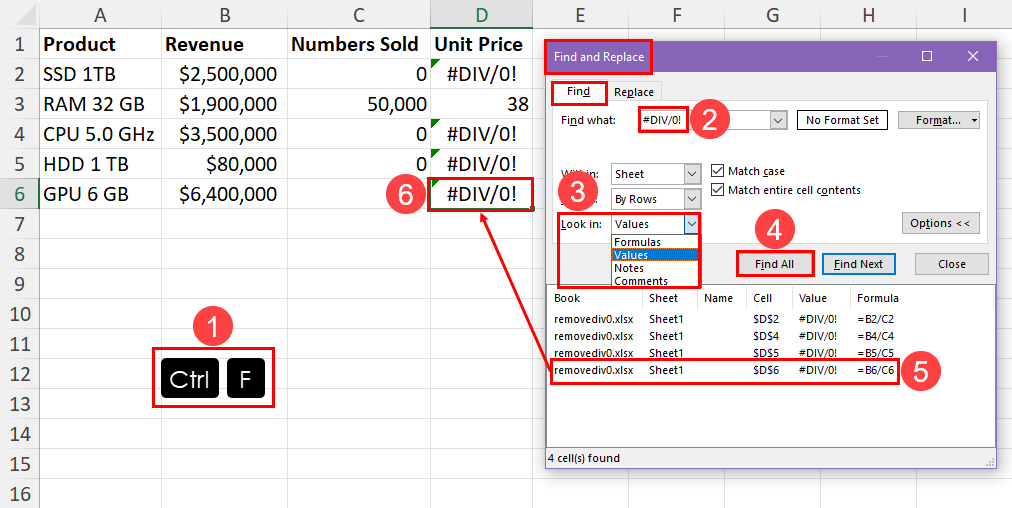
Task: Click the Name results column header
Action: 722,298
